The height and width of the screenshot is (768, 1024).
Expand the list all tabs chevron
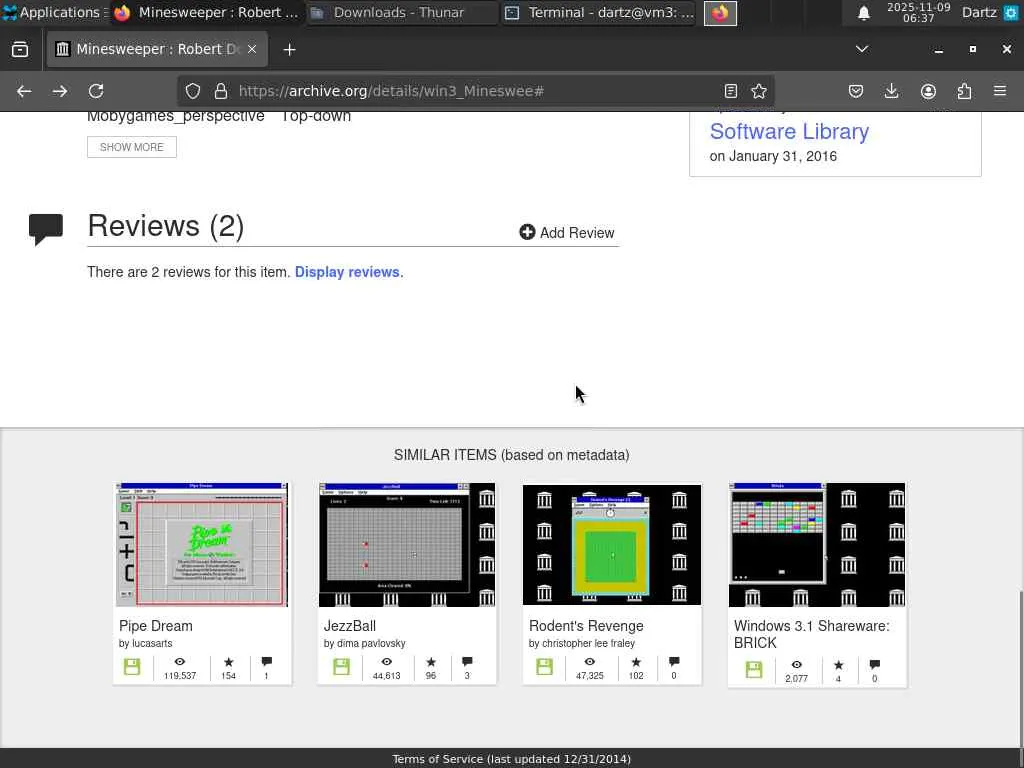pyautogui.click(x=862, y=49)
